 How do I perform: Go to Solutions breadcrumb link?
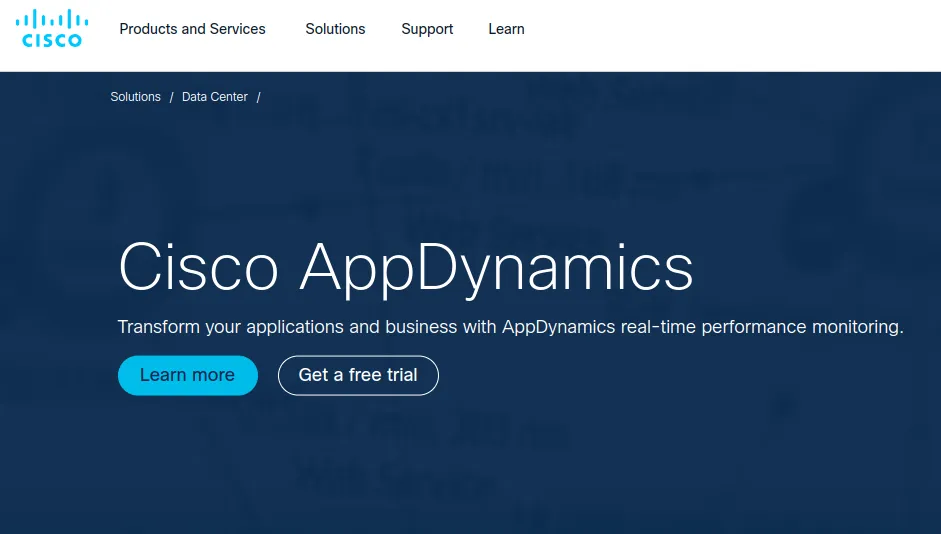tap(136, 97)
